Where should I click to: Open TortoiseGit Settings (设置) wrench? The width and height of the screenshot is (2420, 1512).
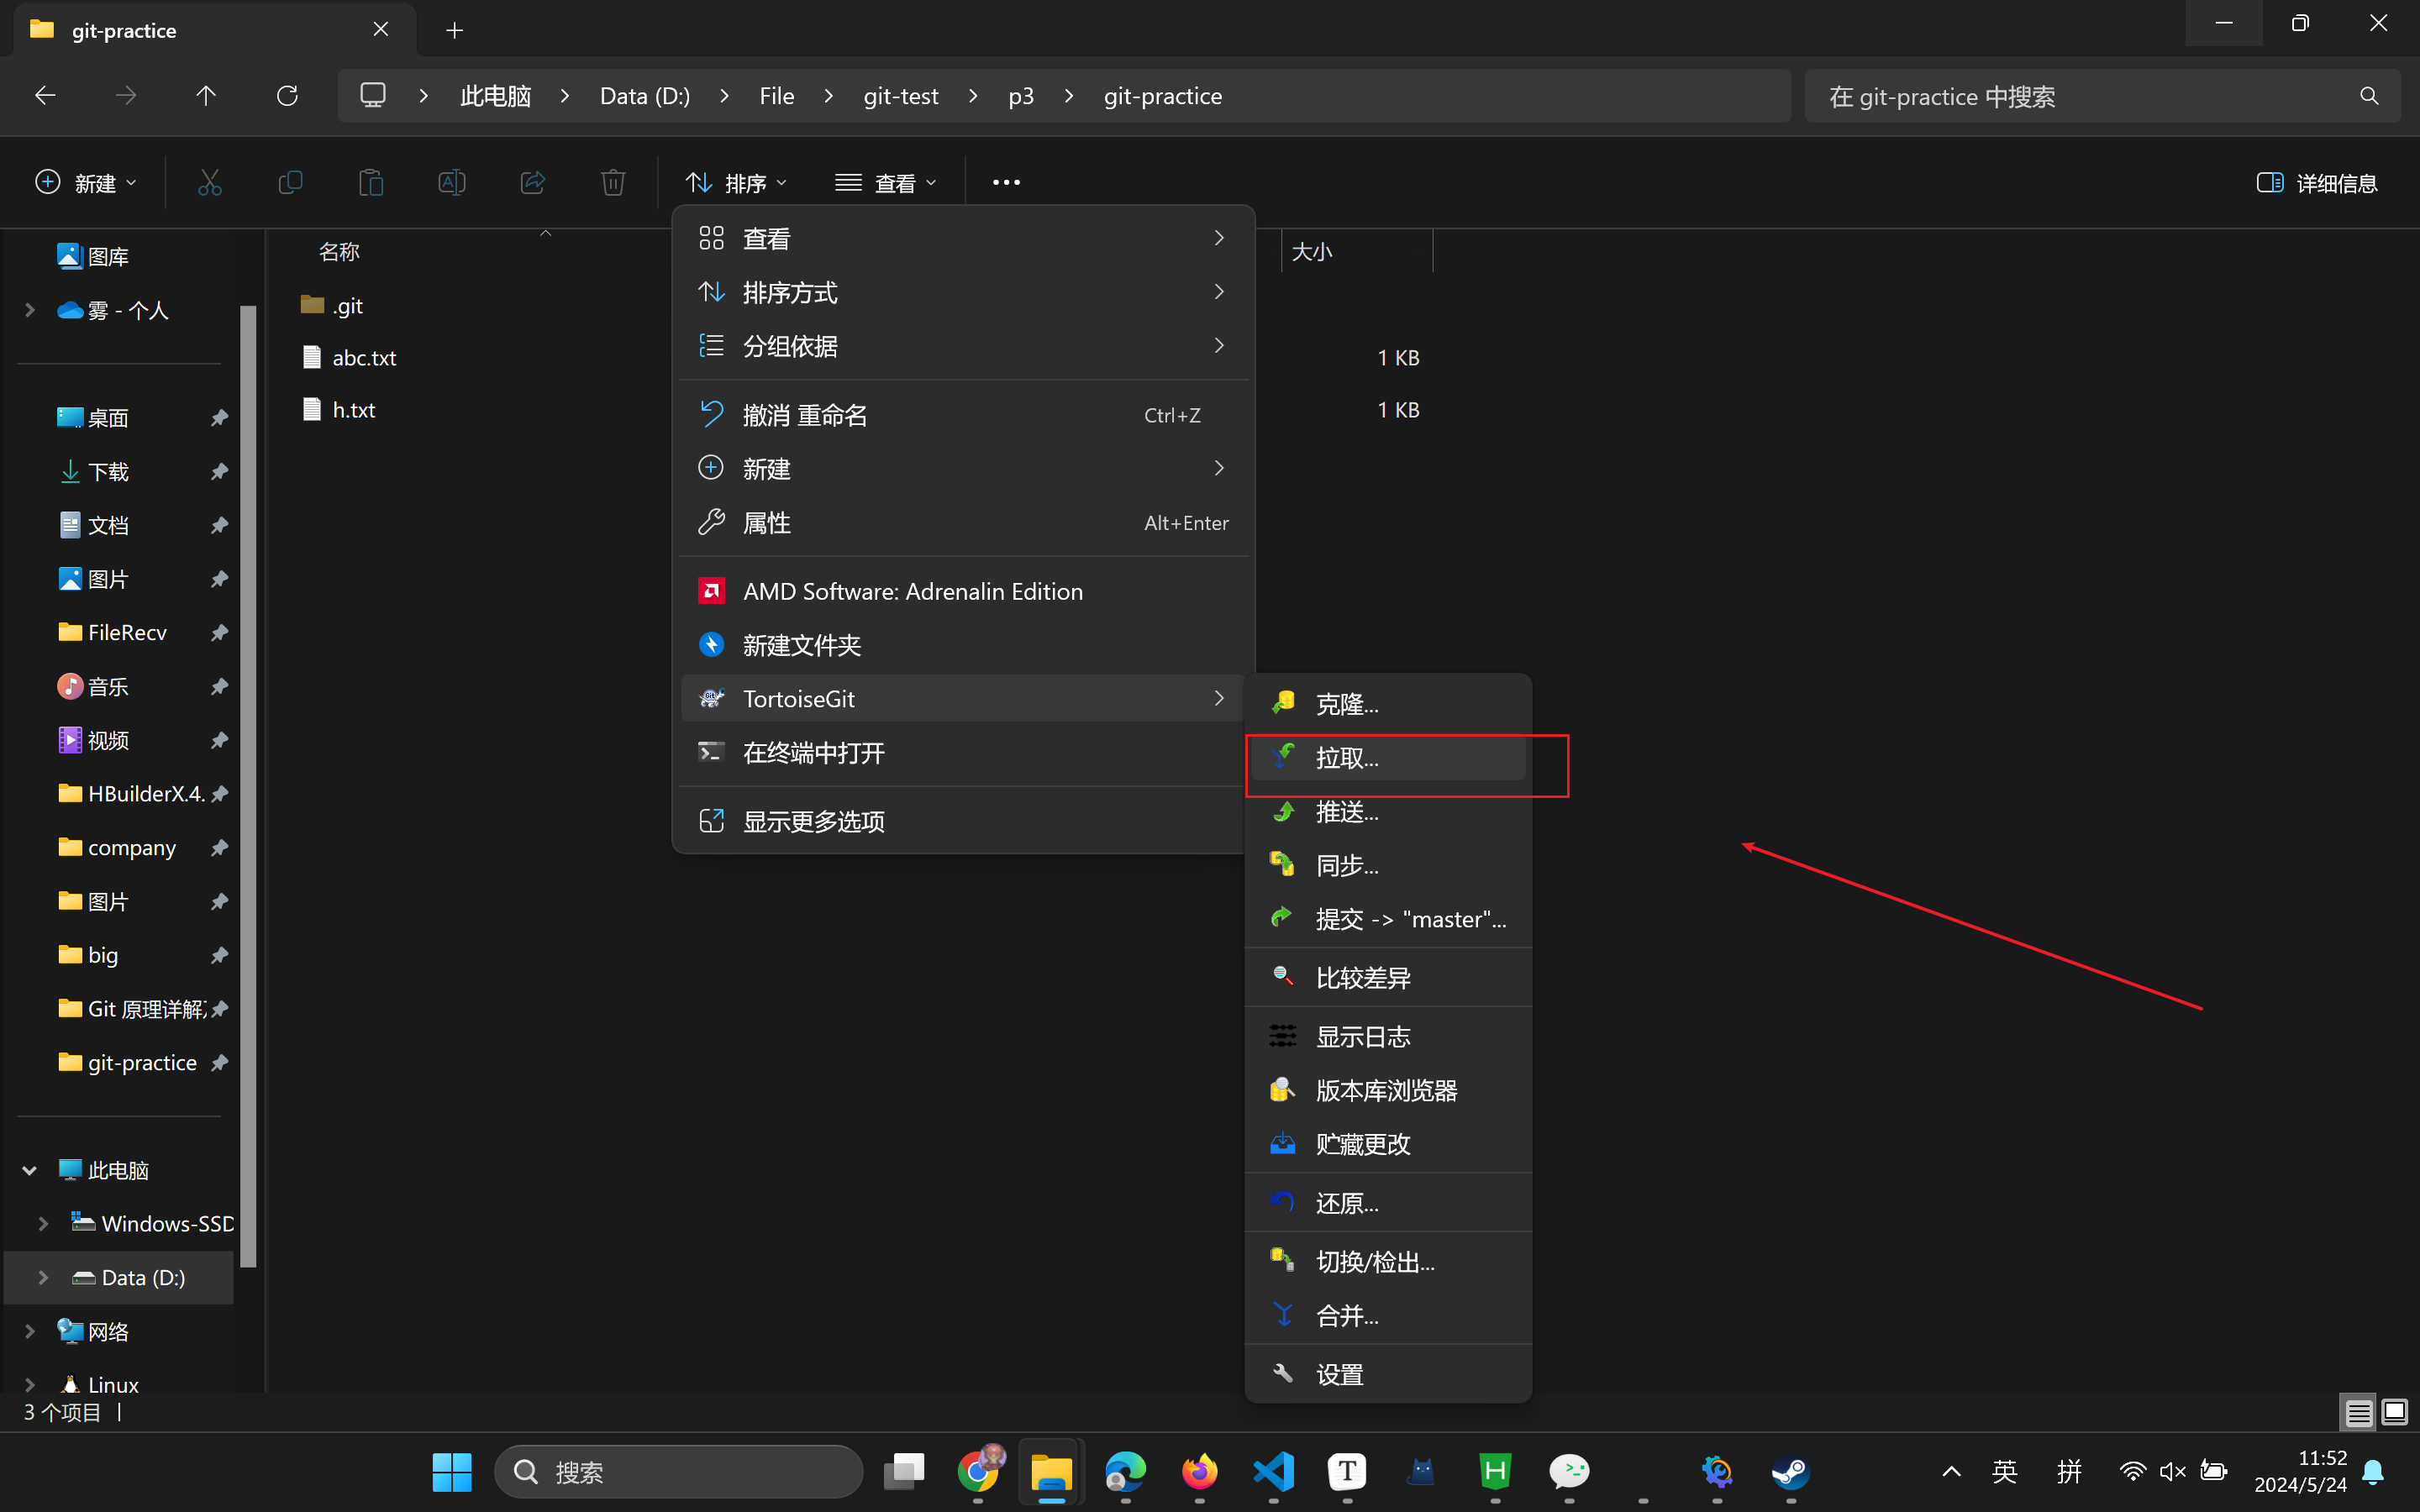click(x=1283, y=1373)
